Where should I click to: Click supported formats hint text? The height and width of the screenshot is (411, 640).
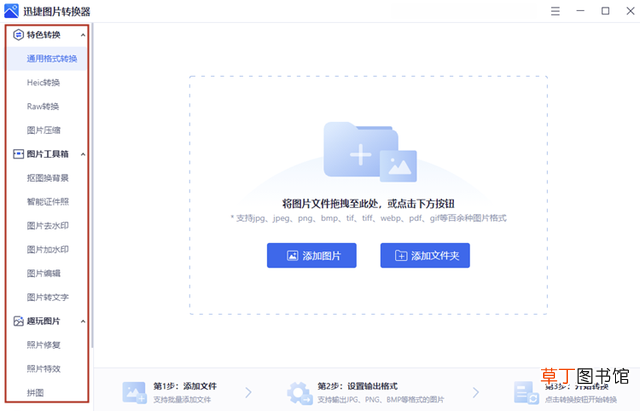coord(368,218)
